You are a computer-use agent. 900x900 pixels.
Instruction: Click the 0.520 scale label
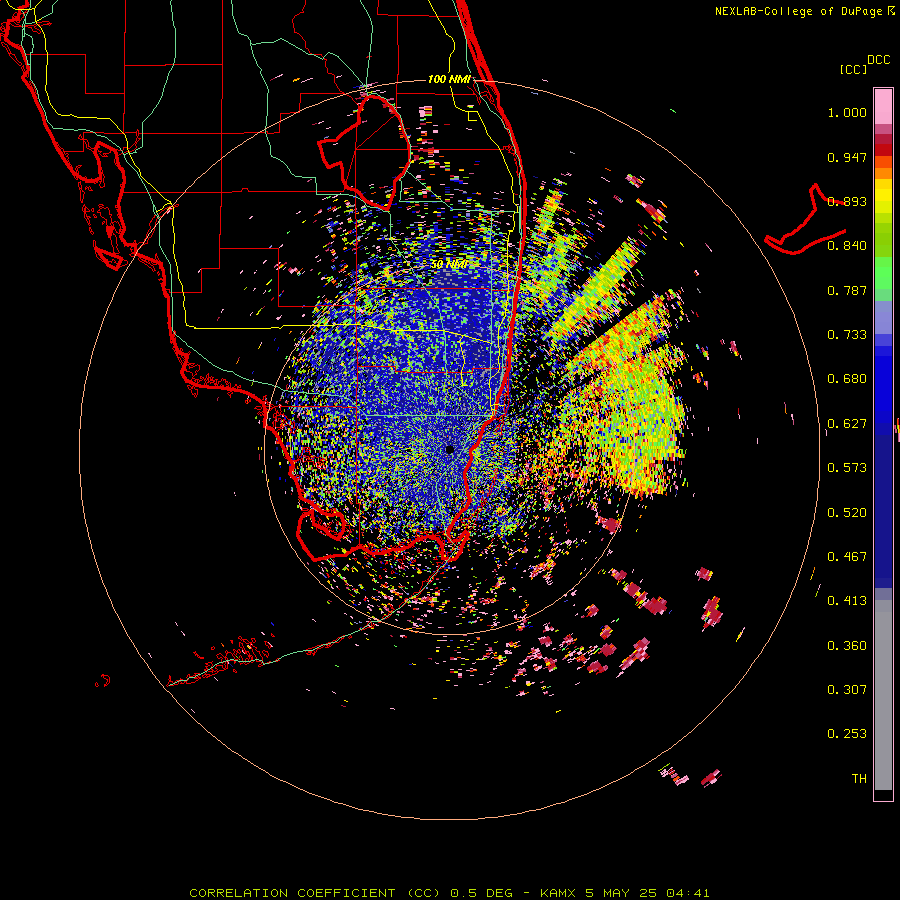847,513
